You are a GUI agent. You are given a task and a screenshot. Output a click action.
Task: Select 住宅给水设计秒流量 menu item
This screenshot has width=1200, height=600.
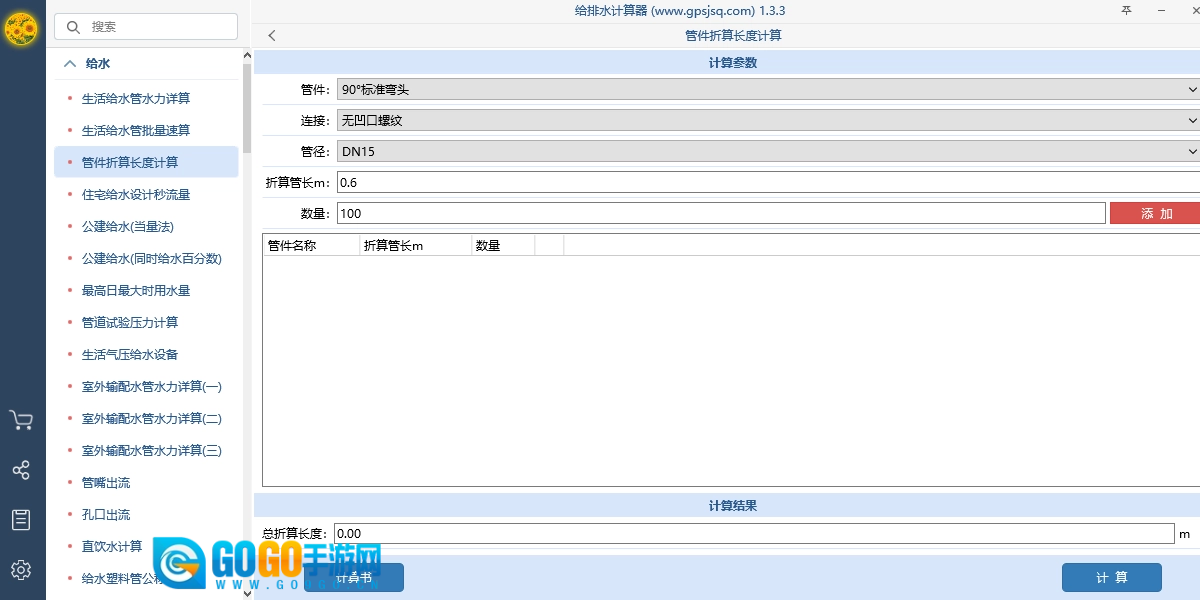[x=136, y=195]
